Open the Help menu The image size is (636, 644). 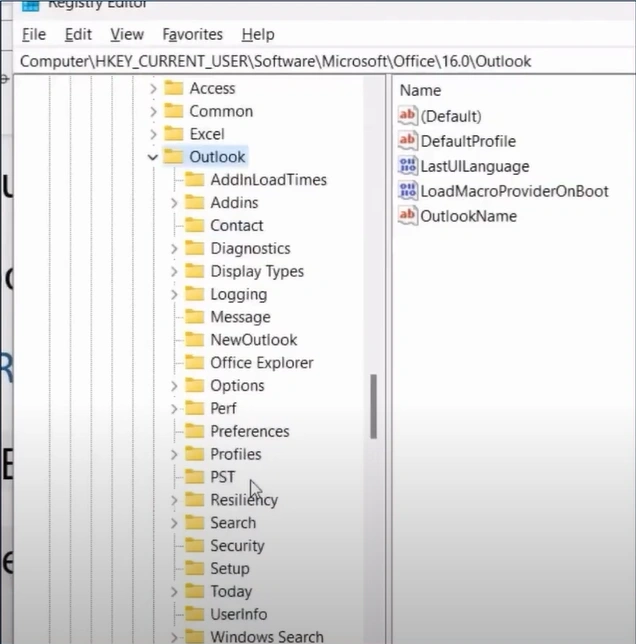258,34
